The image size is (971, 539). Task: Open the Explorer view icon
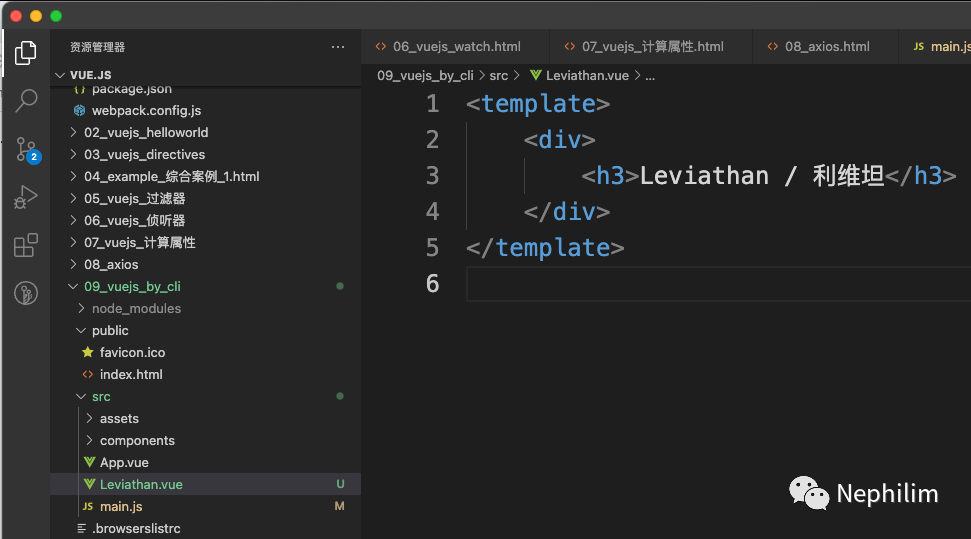point(26,52)
